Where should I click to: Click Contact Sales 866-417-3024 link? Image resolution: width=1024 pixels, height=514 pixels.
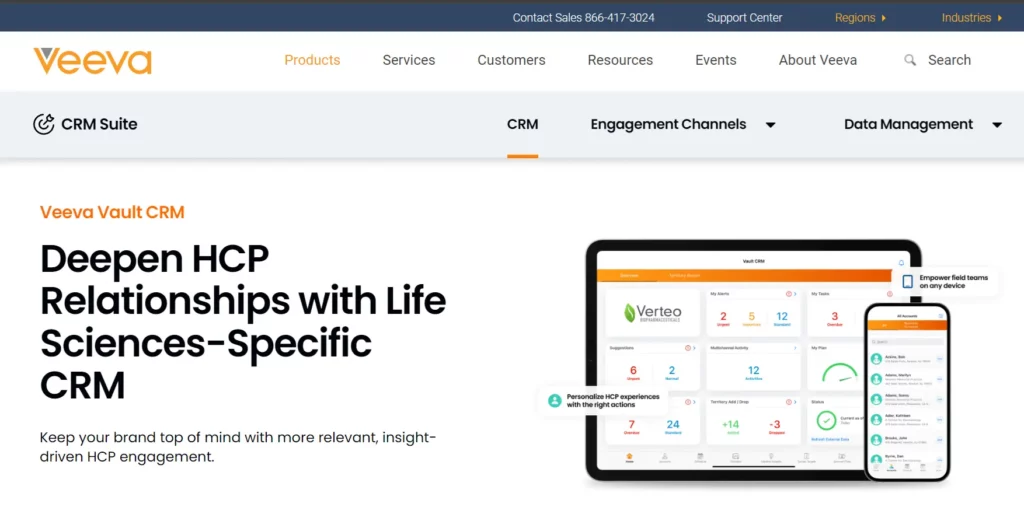point(583,18)
